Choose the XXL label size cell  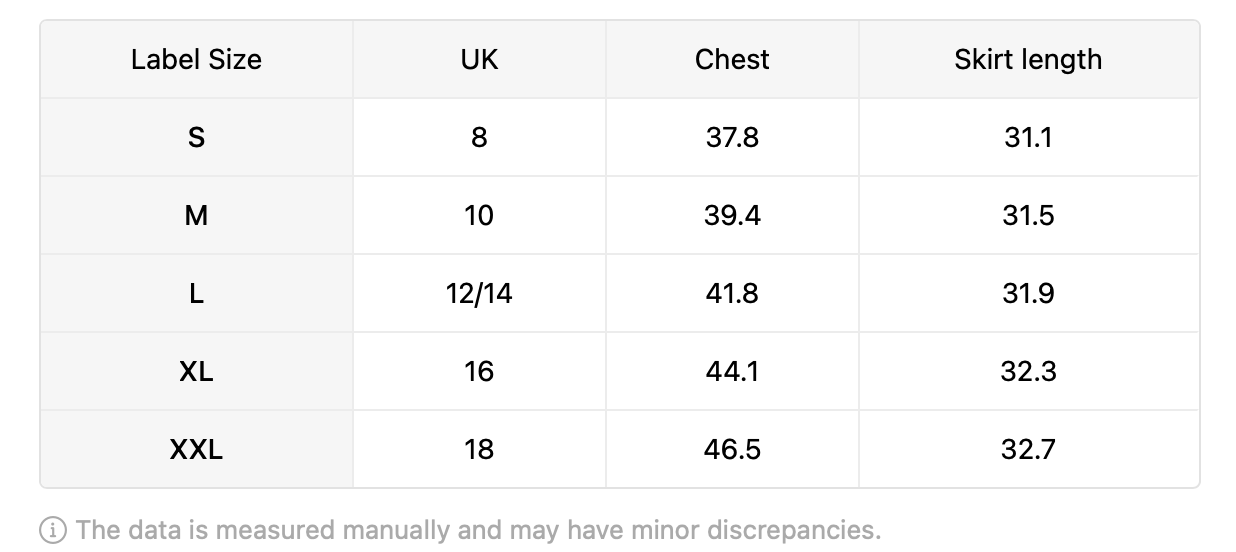coord(196,449)
